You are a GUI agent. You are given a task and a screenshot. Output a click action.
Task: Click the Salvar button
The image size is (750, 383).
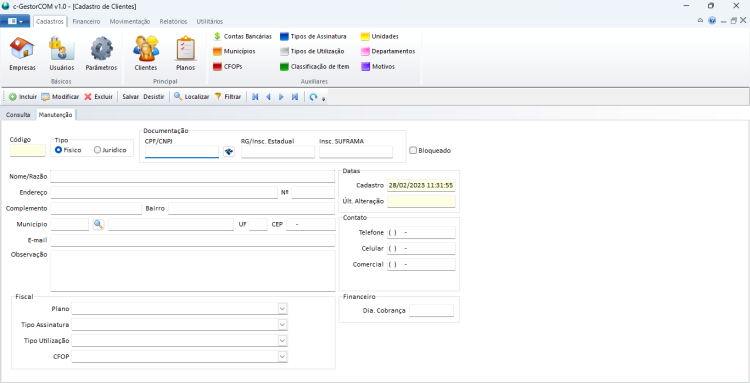click(131, 97)
